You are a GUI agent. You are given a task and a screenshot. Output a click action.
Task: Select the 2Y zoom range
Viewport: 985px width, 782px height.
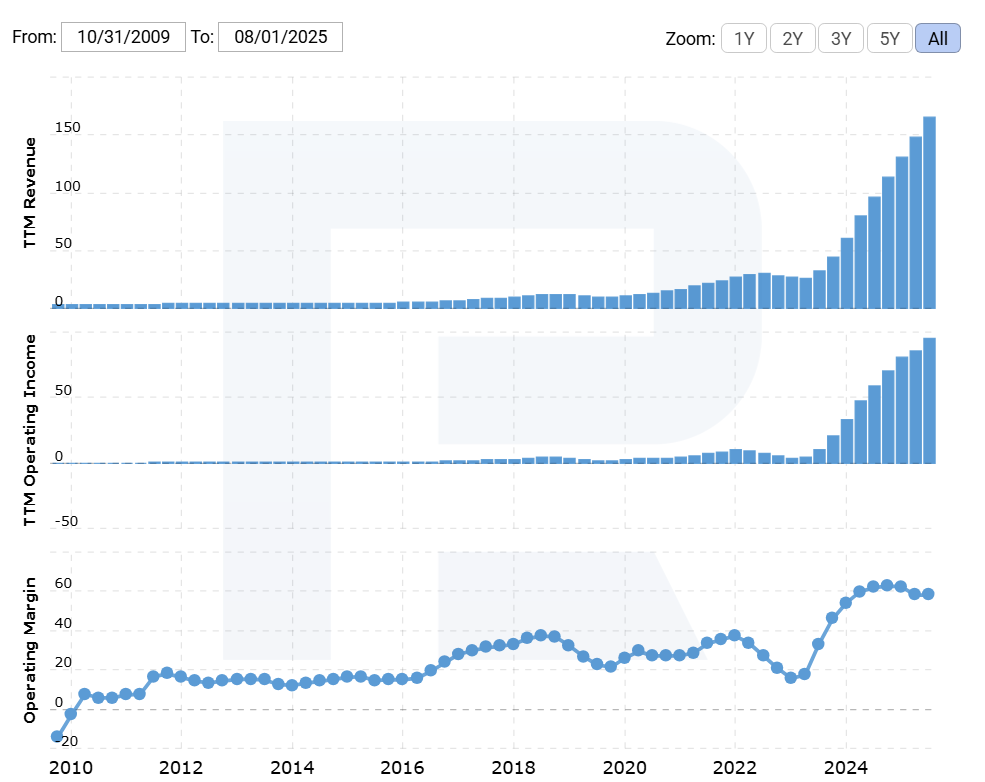pos(792,39)
